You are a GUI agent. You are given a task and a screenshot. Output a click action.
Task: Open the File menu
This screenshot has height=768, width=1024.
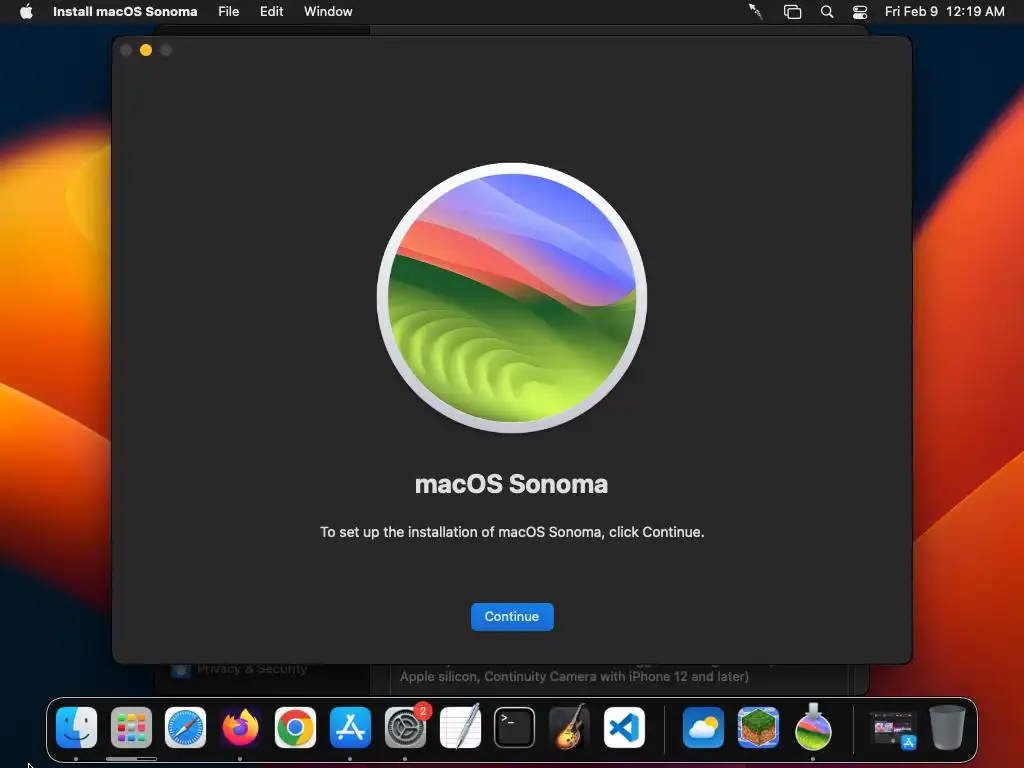[x=229, y=12]
